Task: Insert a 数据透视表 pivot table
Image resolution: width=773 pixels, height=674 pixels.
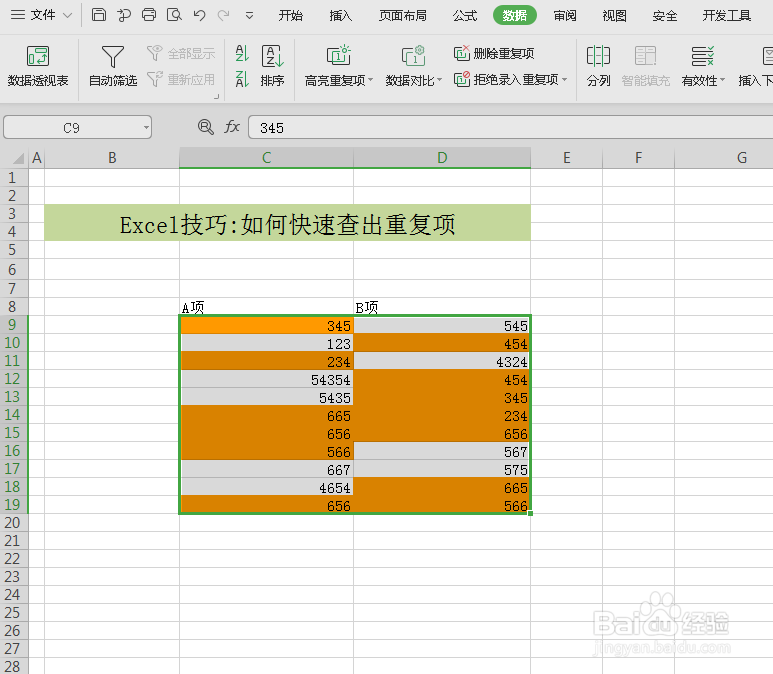Action: click(38, 66)
